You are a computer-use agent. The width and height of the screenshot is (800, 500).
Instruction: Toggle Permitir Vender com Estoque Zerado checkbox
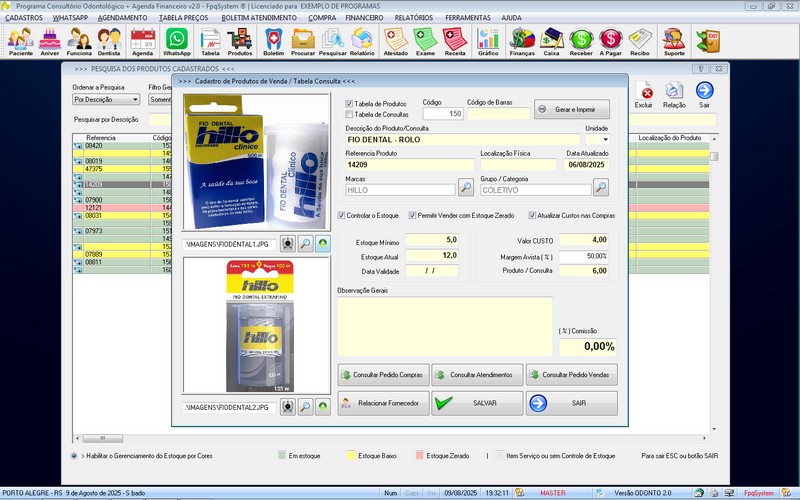412,215
